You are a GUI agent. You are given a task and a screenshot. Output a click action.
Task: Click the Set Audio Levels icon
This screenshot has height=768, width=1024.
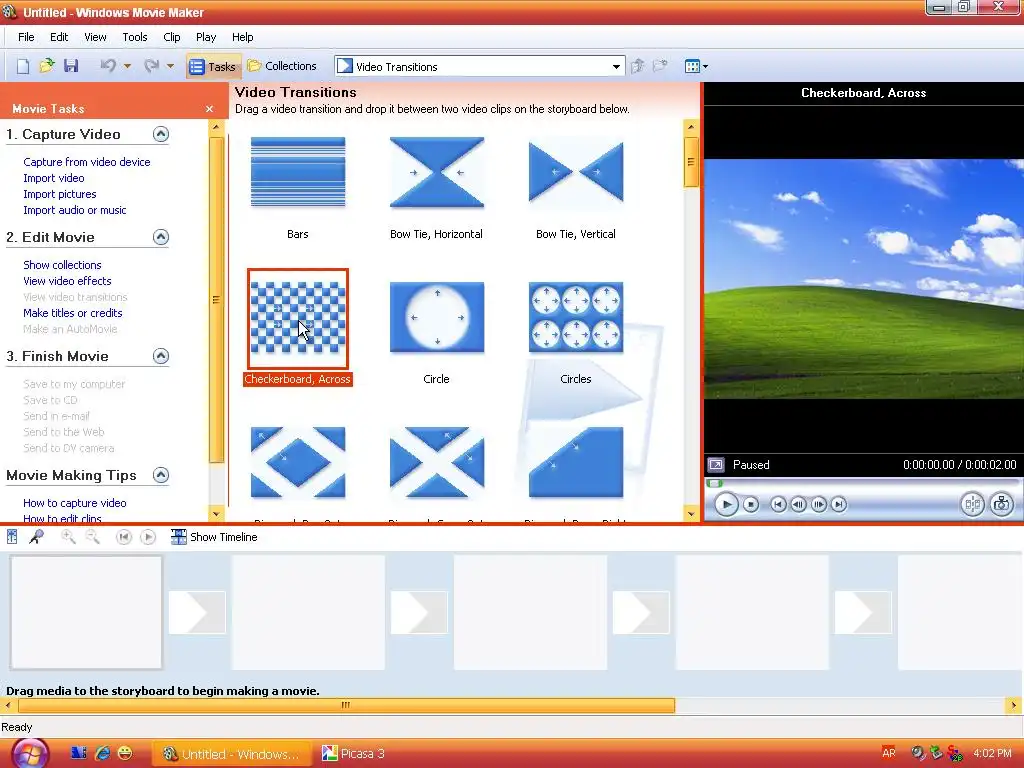click(x=12, y=537)
